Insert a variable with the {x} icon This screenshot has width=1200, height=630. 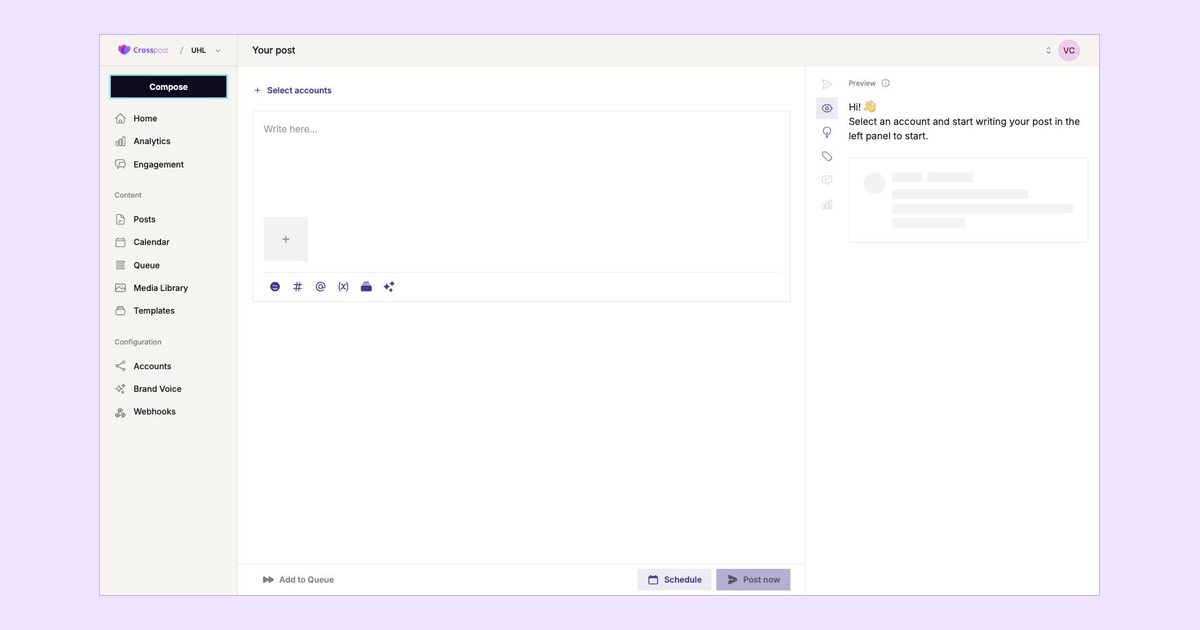(x=343, y=286)
